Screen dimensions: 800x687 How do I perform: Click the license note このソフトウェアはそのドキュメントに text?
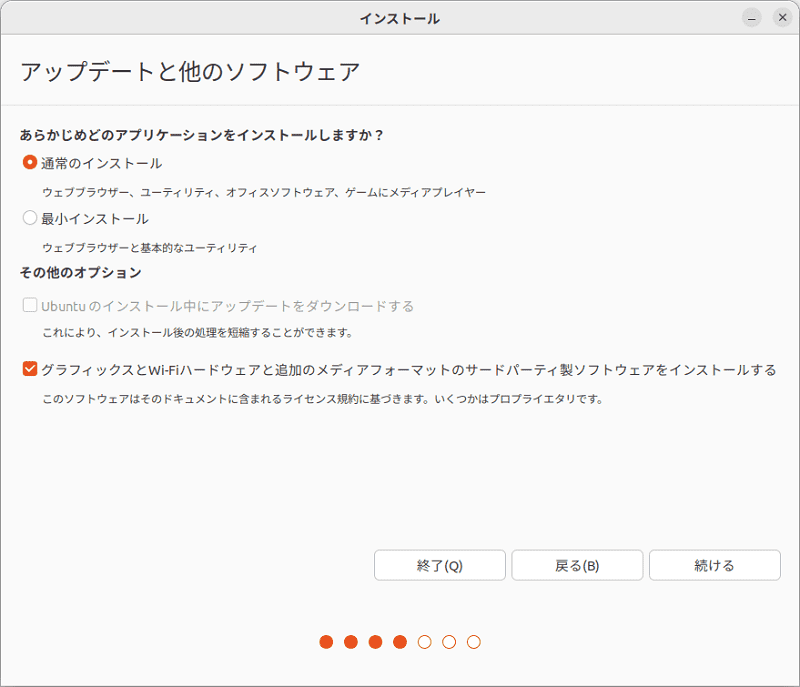tap(323, 399)
